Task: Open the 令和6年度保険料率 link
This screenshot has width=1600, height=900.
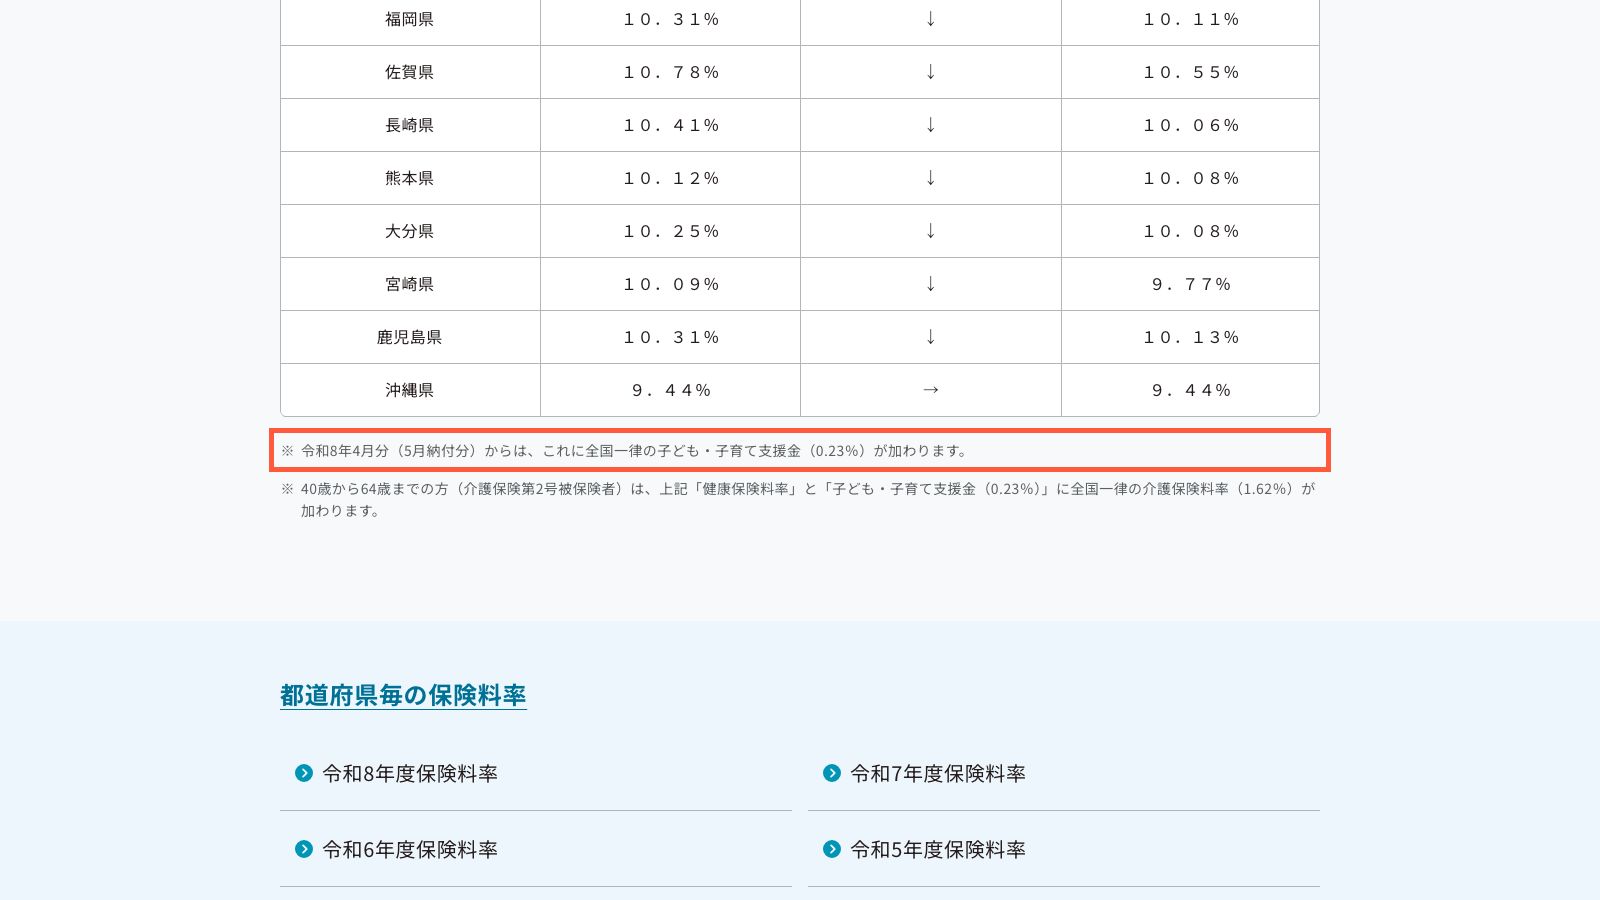Action: point(410,849)
